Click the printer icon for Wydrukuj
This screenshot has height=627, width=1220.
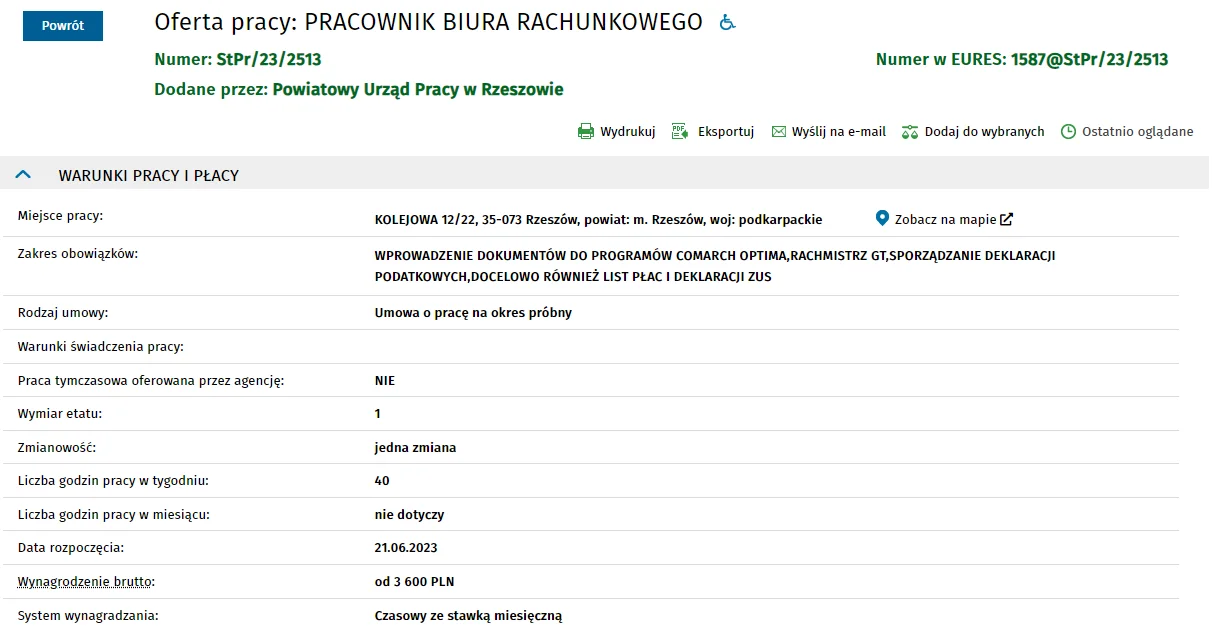tap(586, 132)
